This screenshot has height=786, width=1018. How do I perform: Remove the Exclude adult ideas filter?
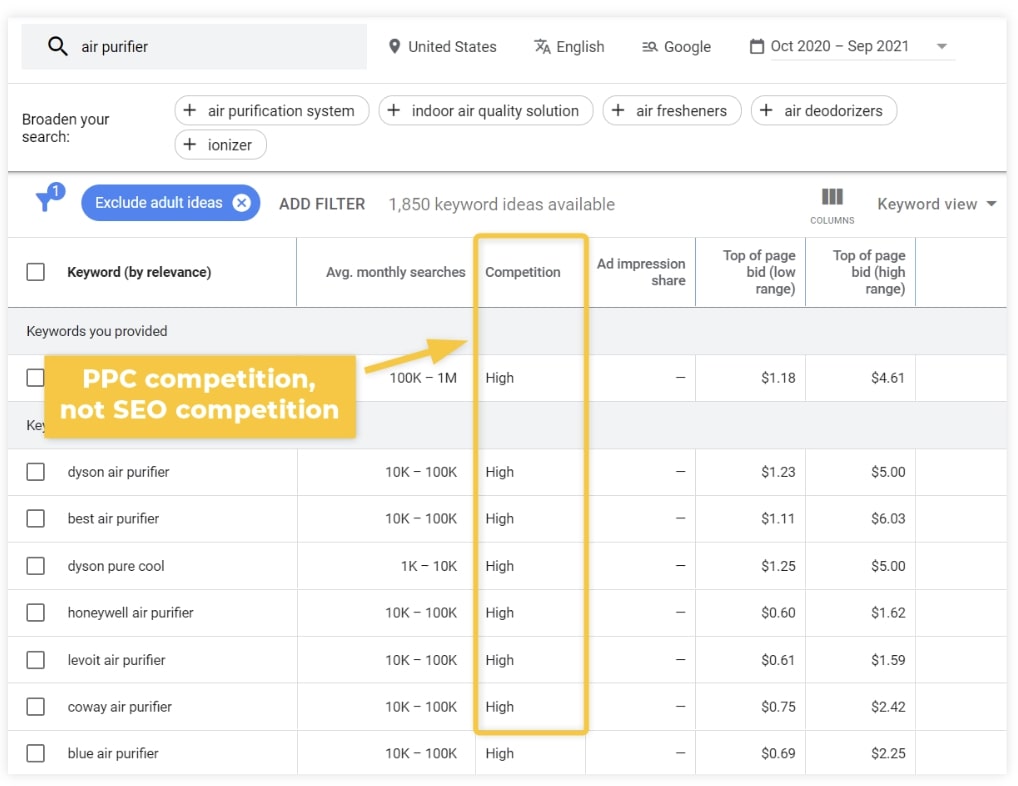pos(242,203)
